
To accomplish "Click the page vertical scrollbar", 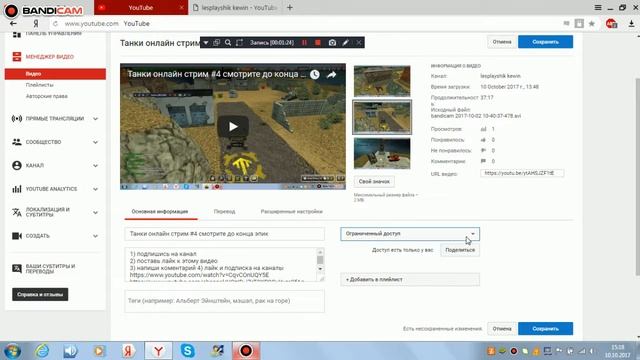I will click(637, 176).
